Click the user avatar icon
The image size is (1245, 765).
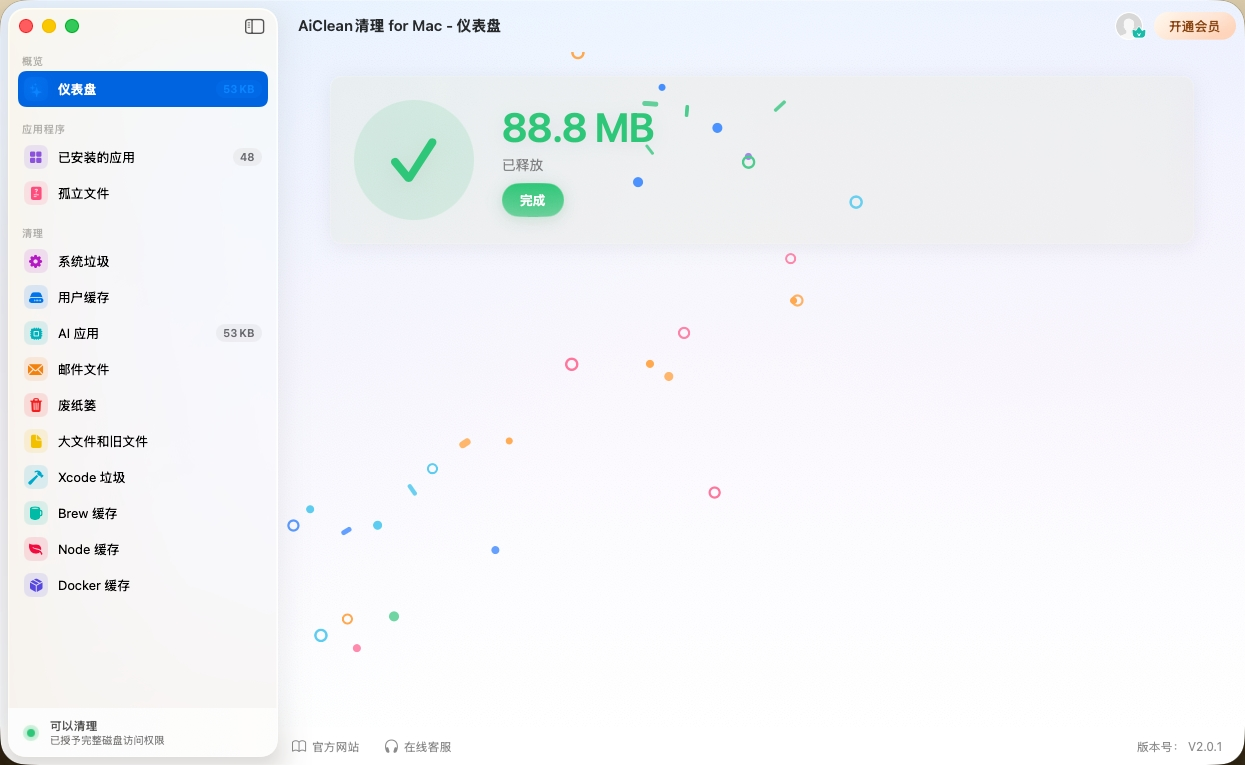(1130, 27)
